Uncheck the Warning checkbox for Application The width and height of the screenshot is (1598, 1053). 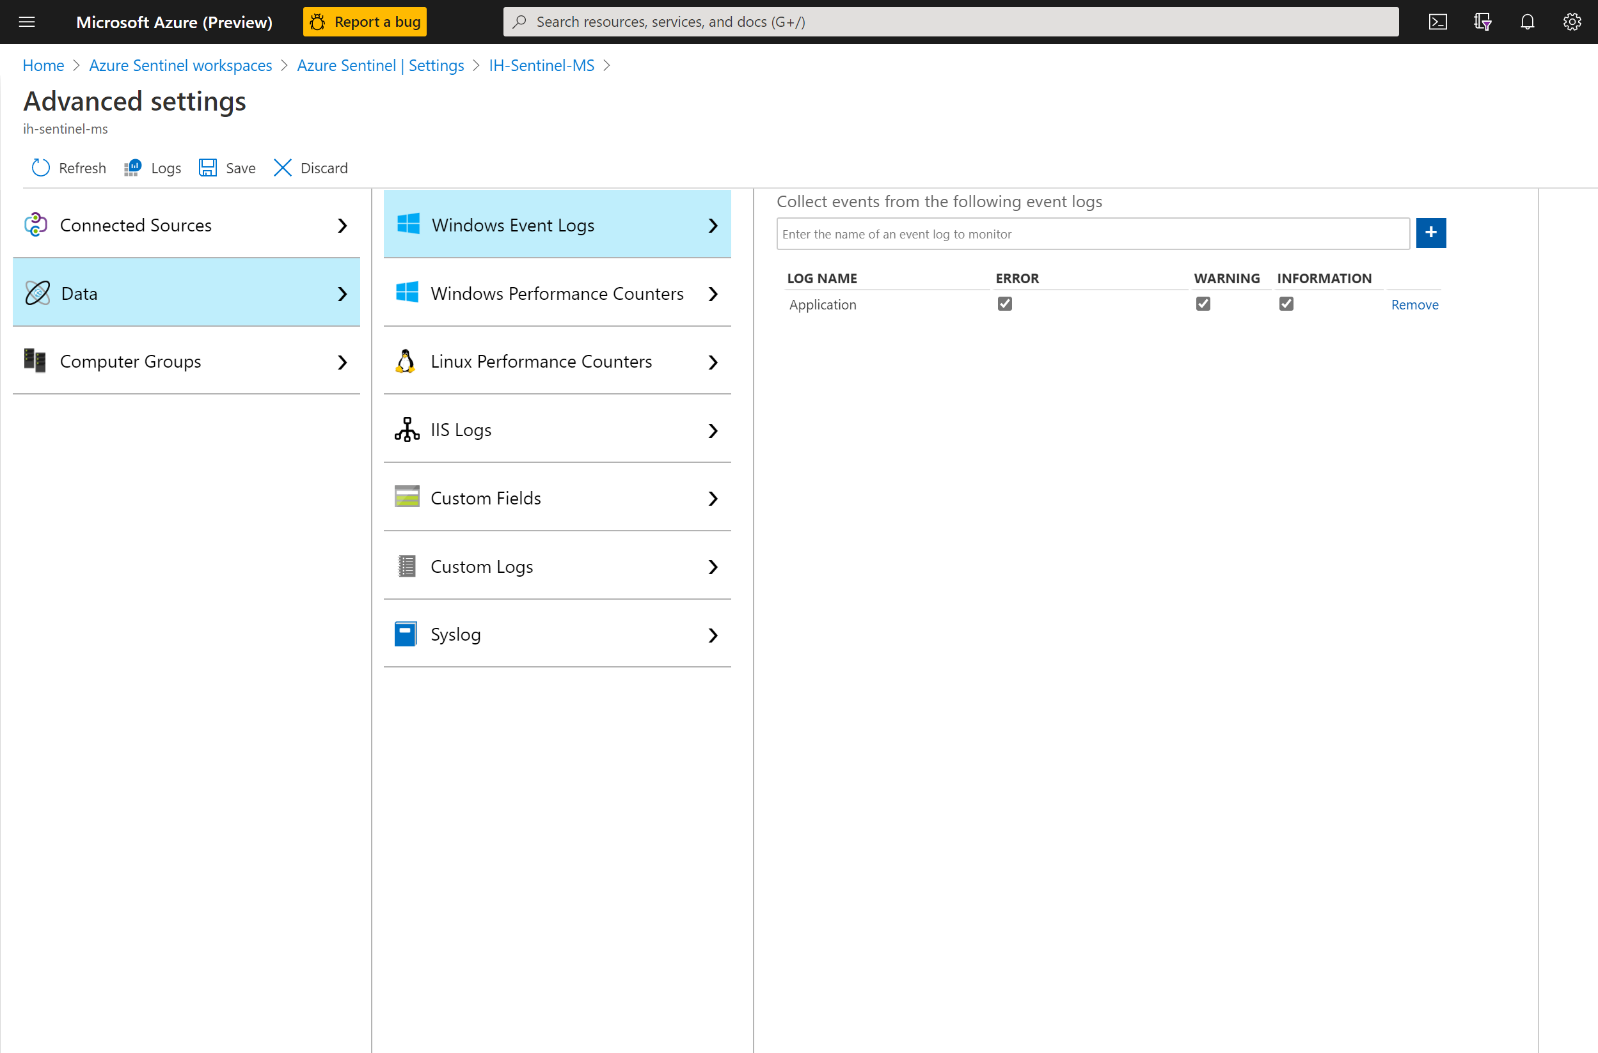(x=1203, y=304)
